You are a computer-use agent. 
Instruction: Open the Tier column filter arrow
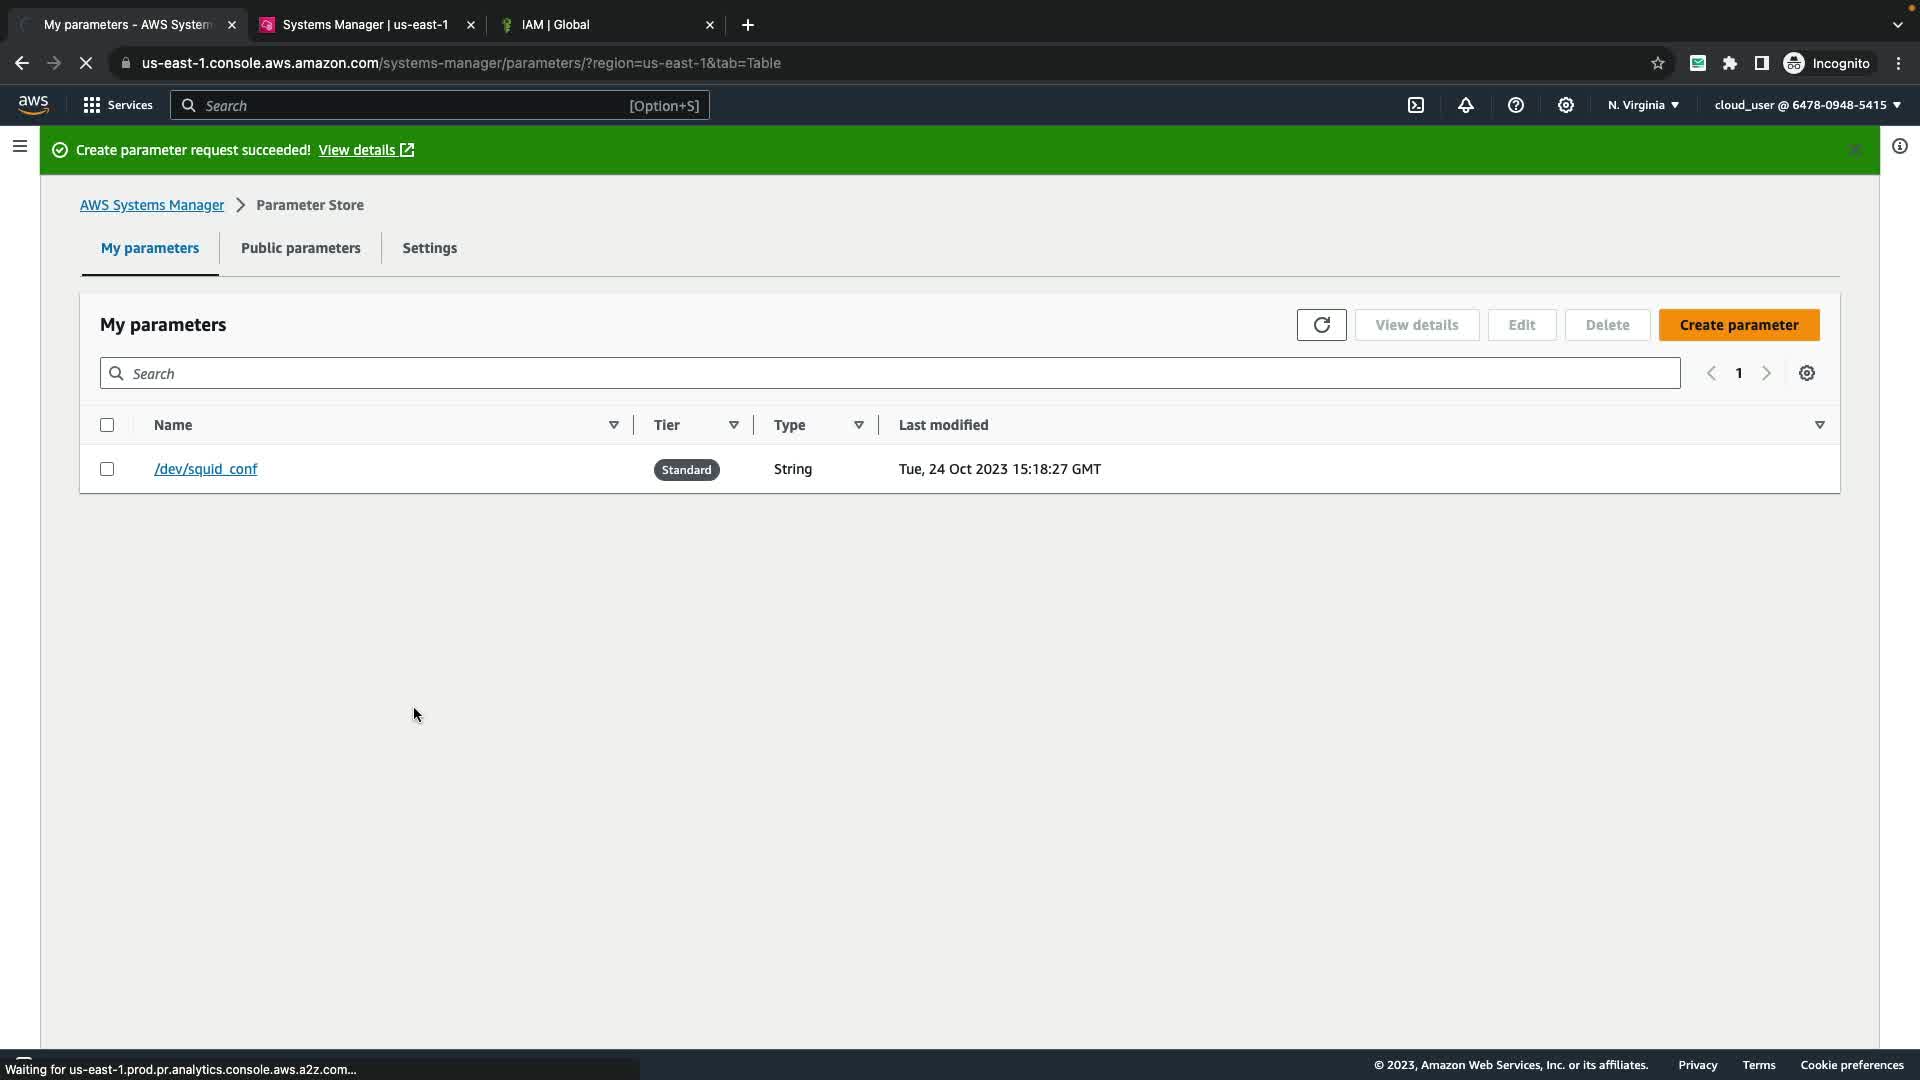click(733, 425)
